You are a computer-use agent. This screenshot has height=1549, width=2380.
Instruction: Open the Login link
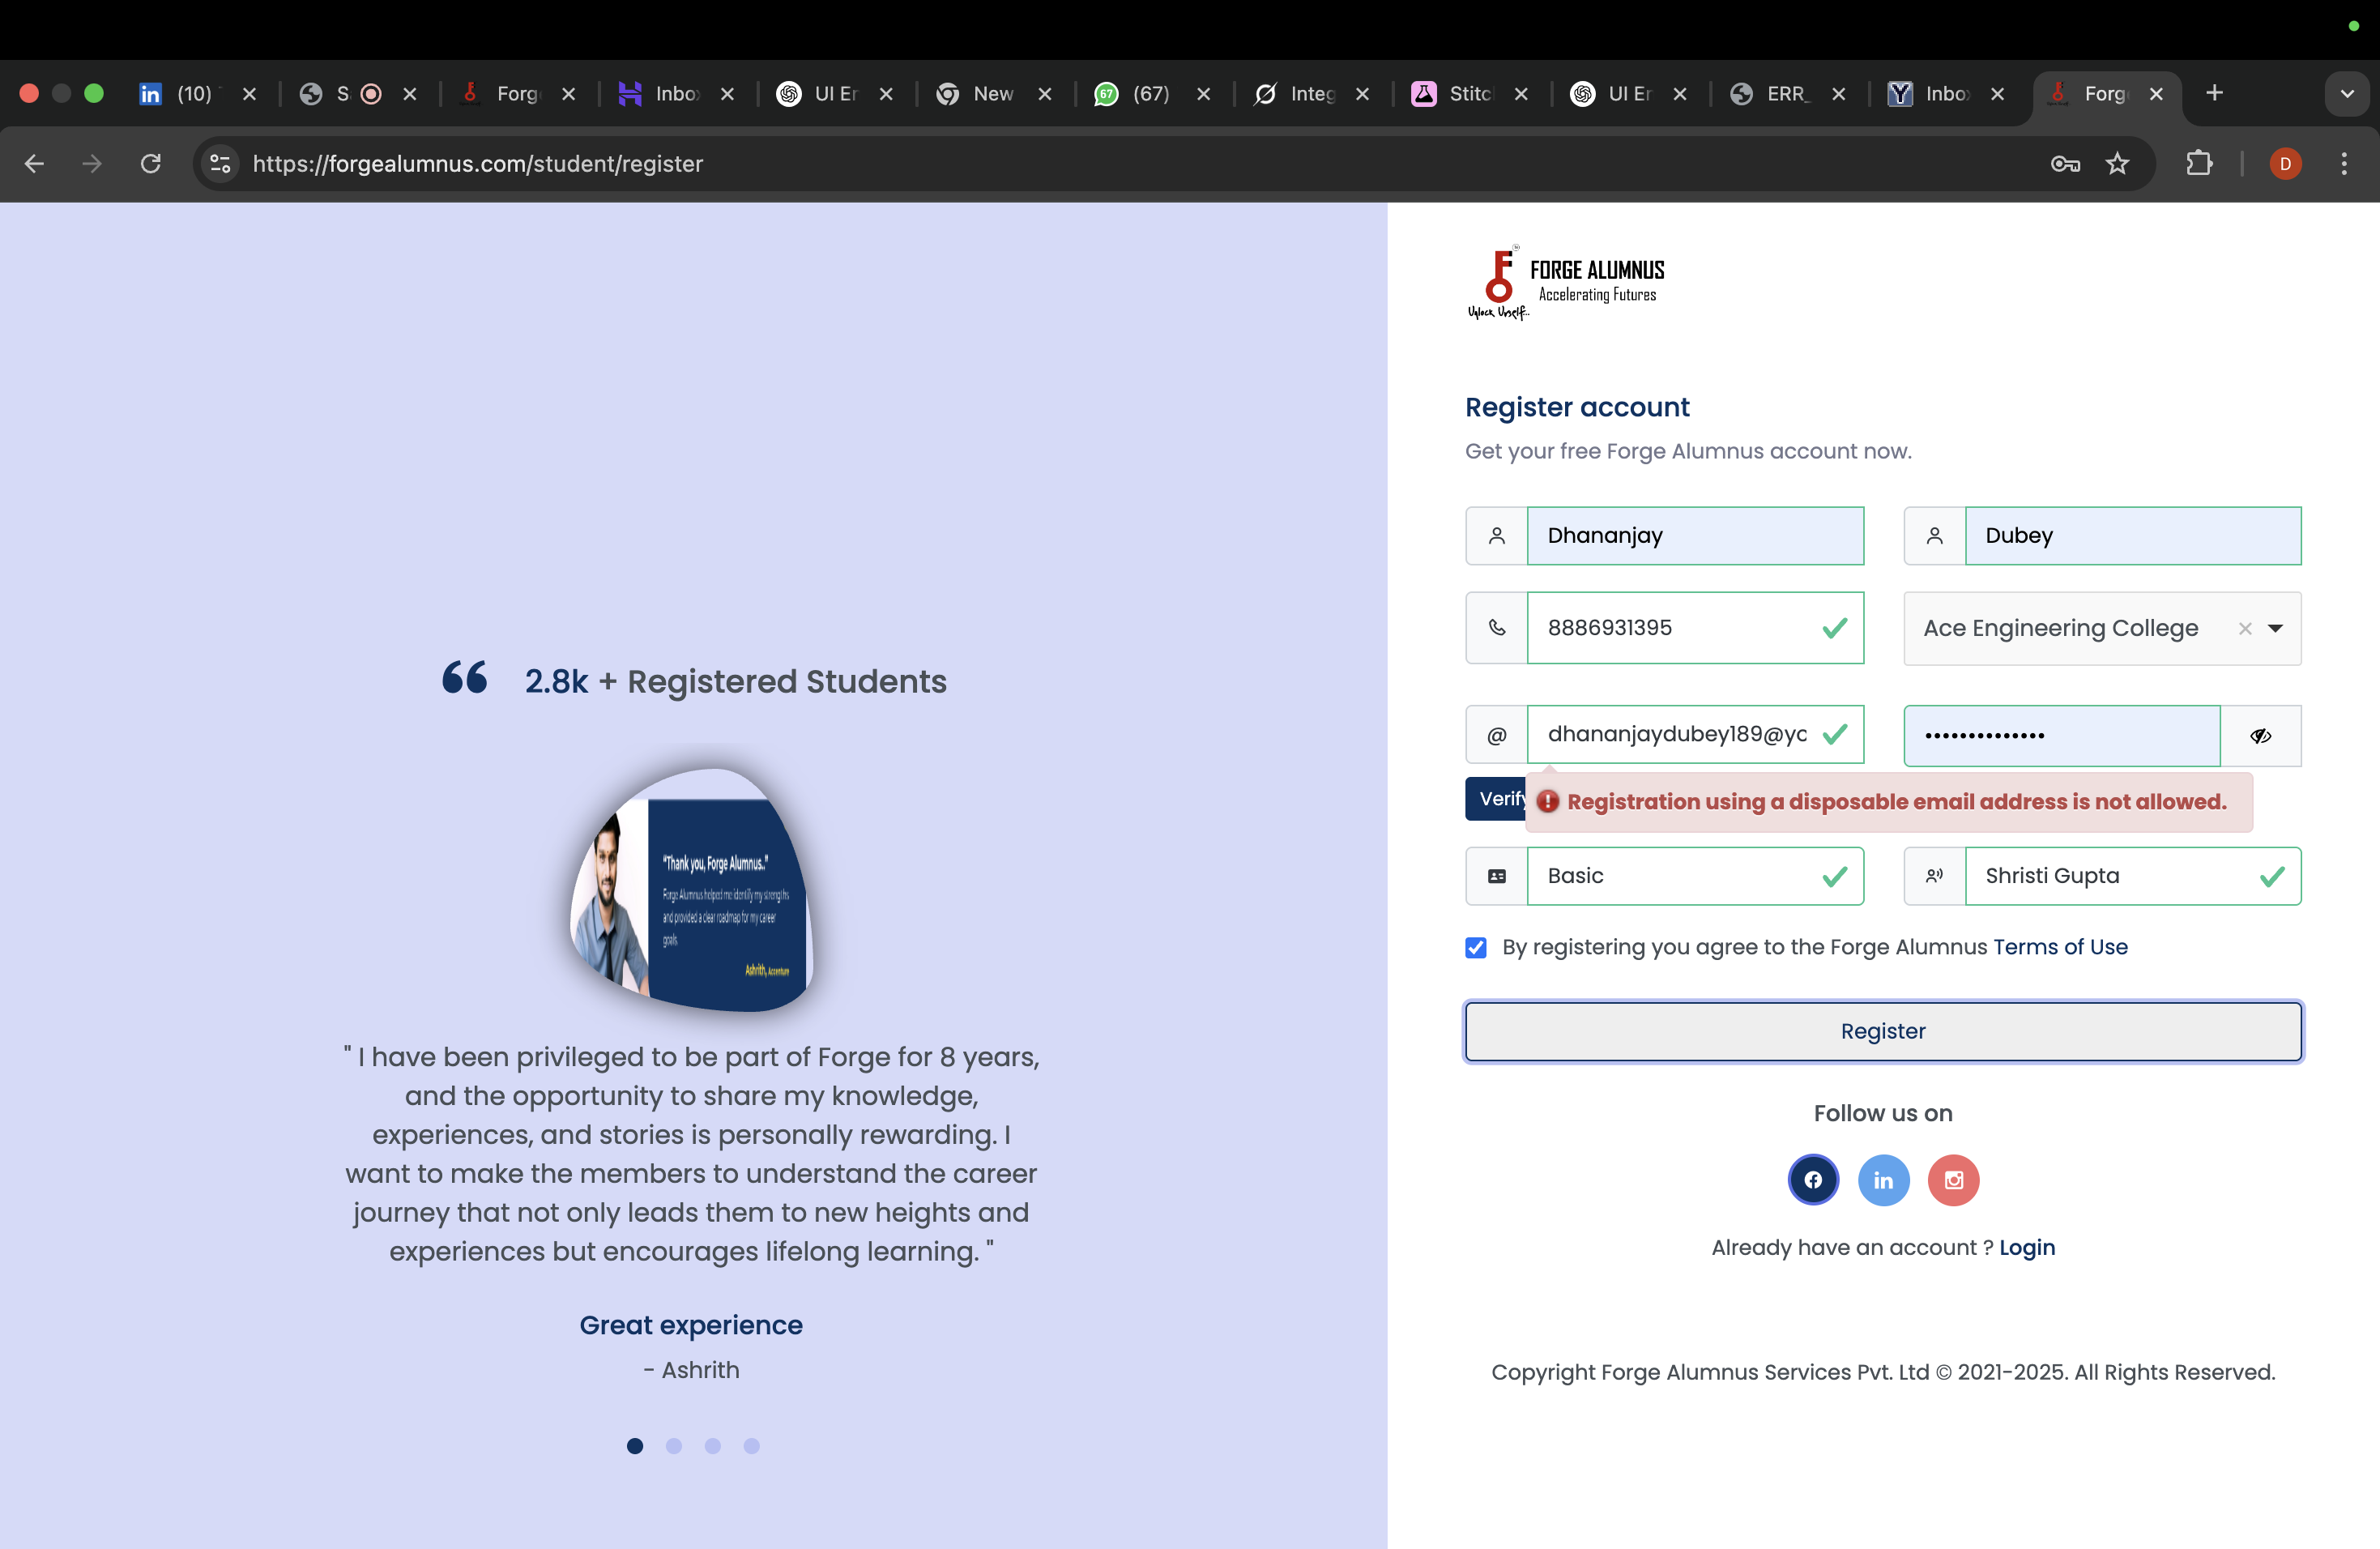click(2027, 1247)
